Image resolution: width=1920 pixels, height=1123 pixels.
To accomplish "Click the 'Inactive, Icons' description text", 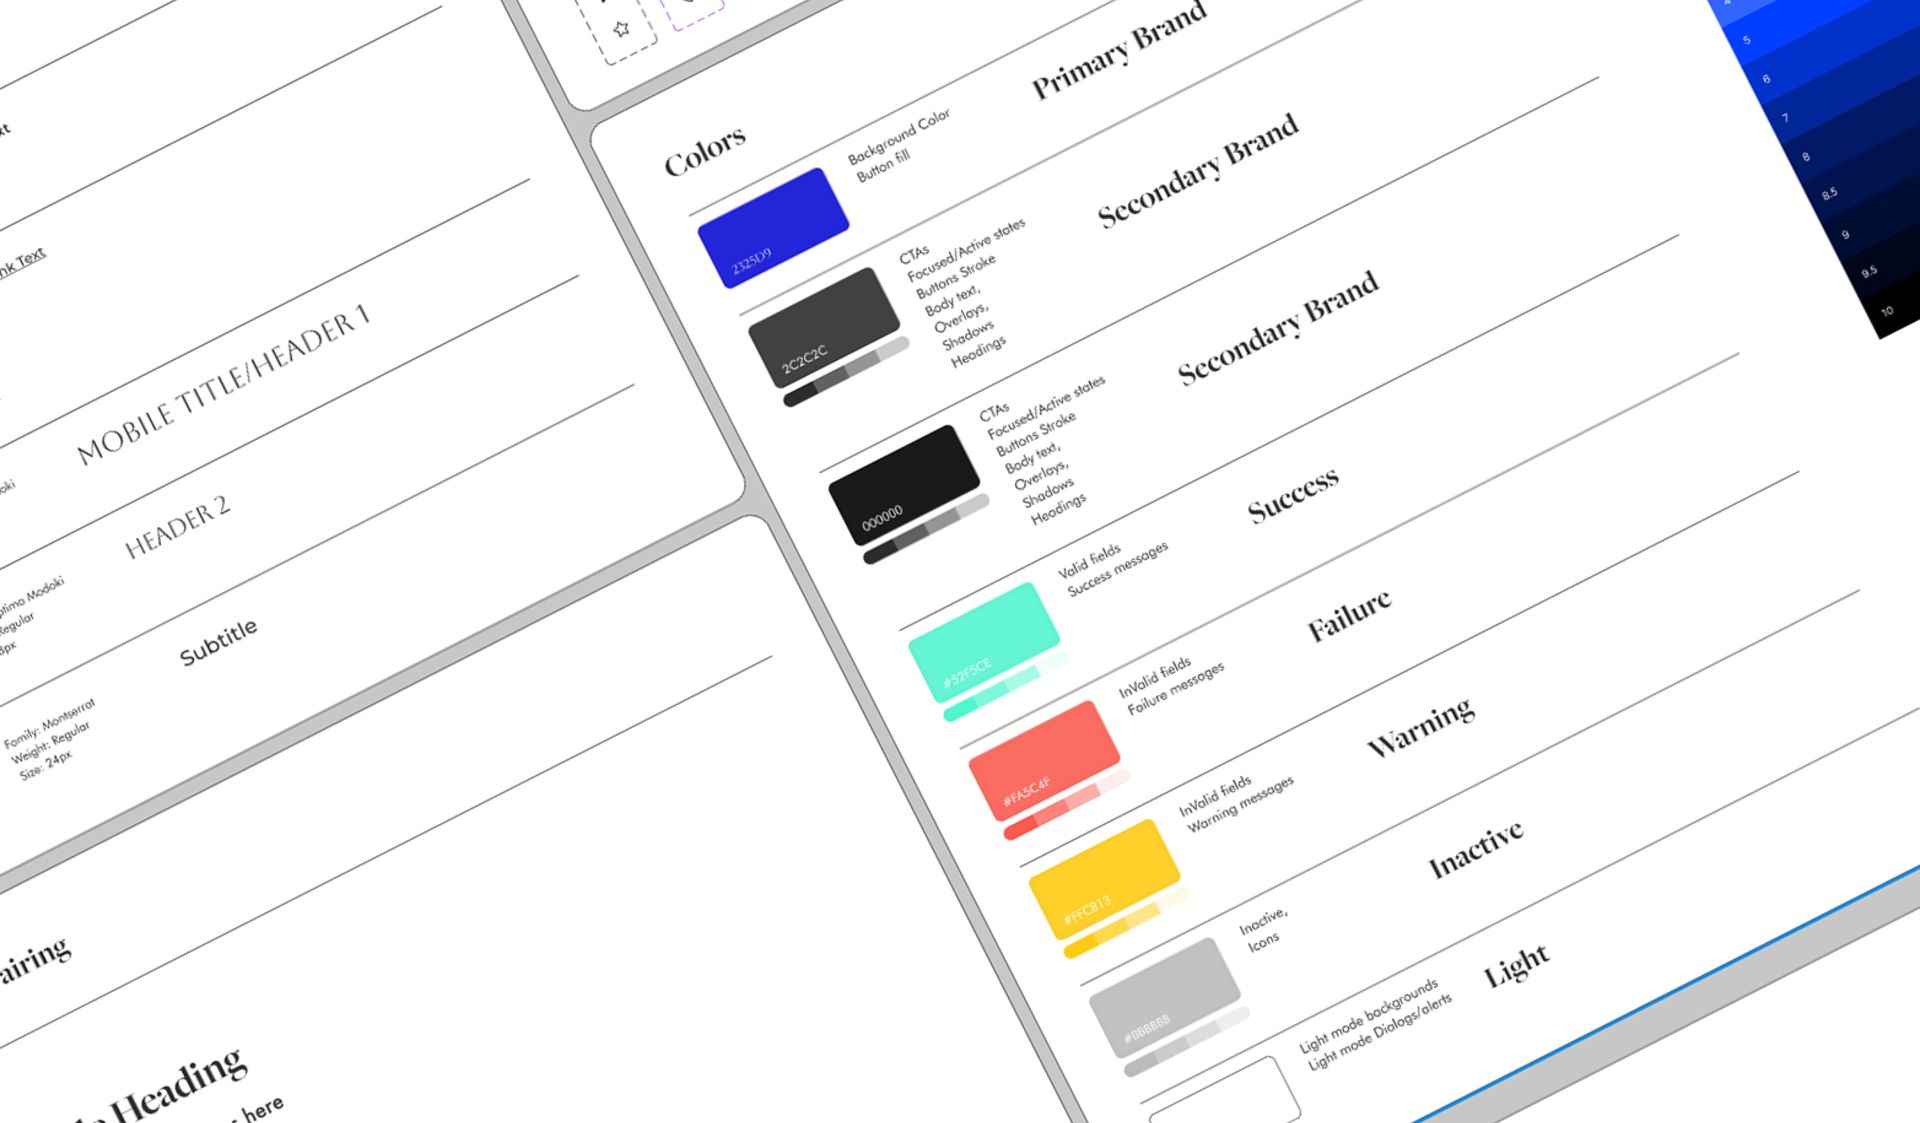I will [x=1264, y=929].
